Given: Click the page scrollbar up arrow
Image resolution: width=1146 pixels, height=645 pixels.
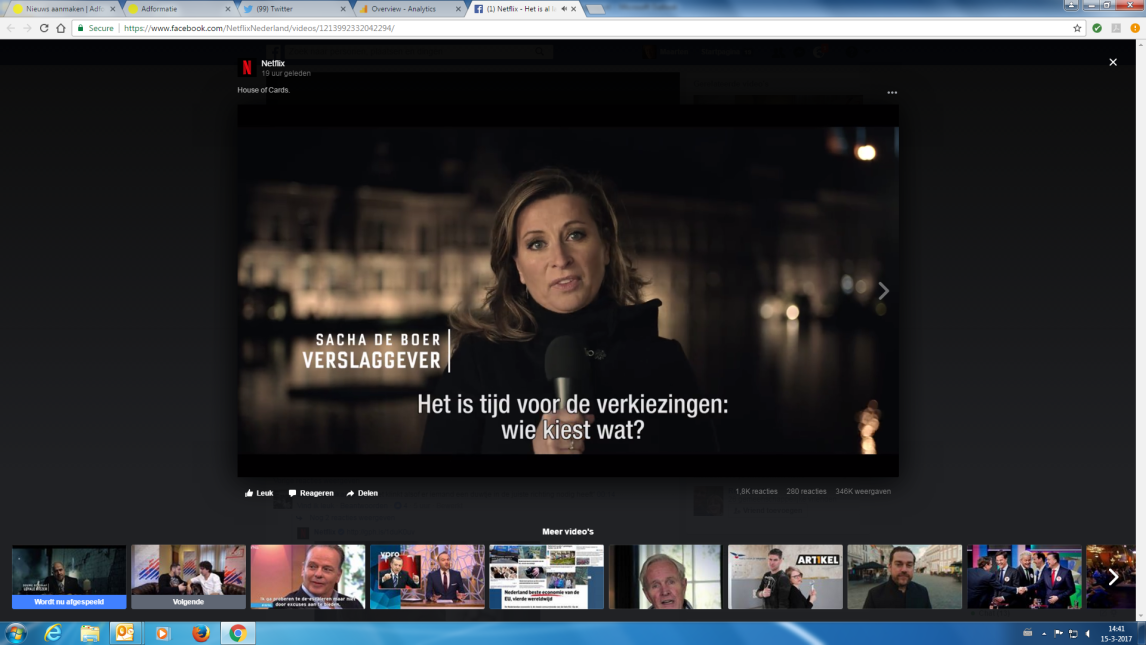Looking at the screenshot, I should (1141, 45).
